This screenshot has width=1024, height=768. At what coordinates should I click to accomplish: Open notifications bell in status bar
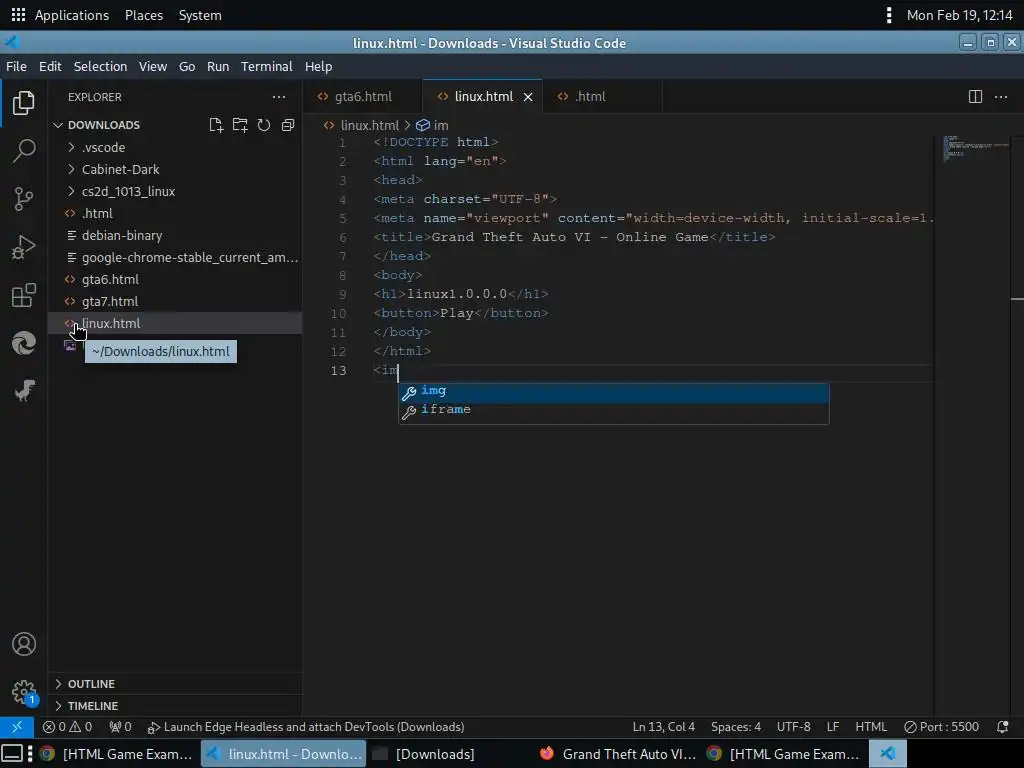point(1002,727)
